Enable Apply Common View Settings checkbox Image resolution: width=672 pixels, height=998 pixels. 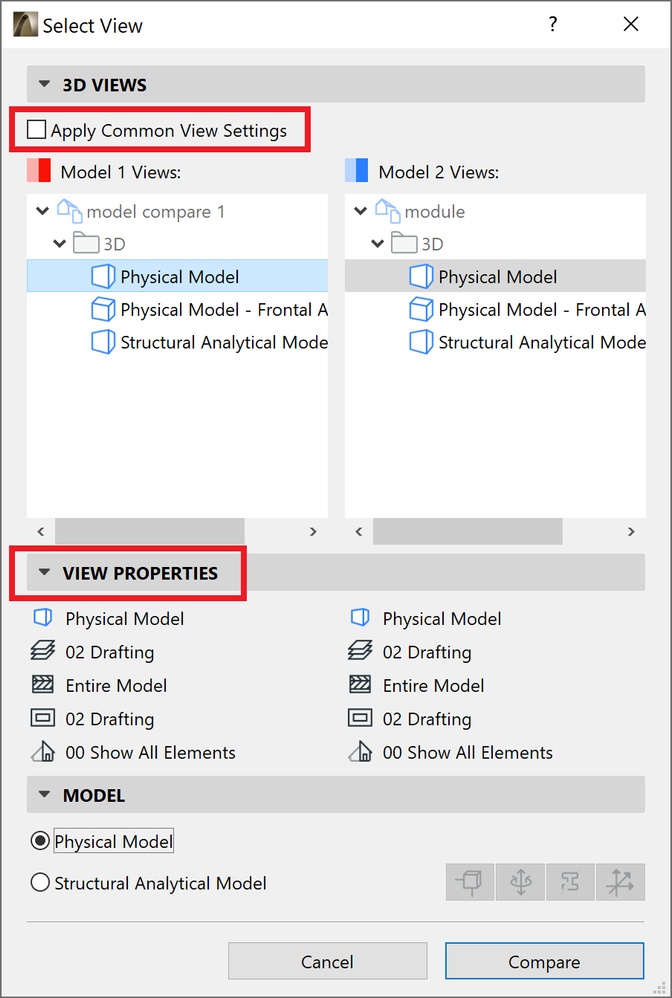pyautogui.click(x=37, y=130)
